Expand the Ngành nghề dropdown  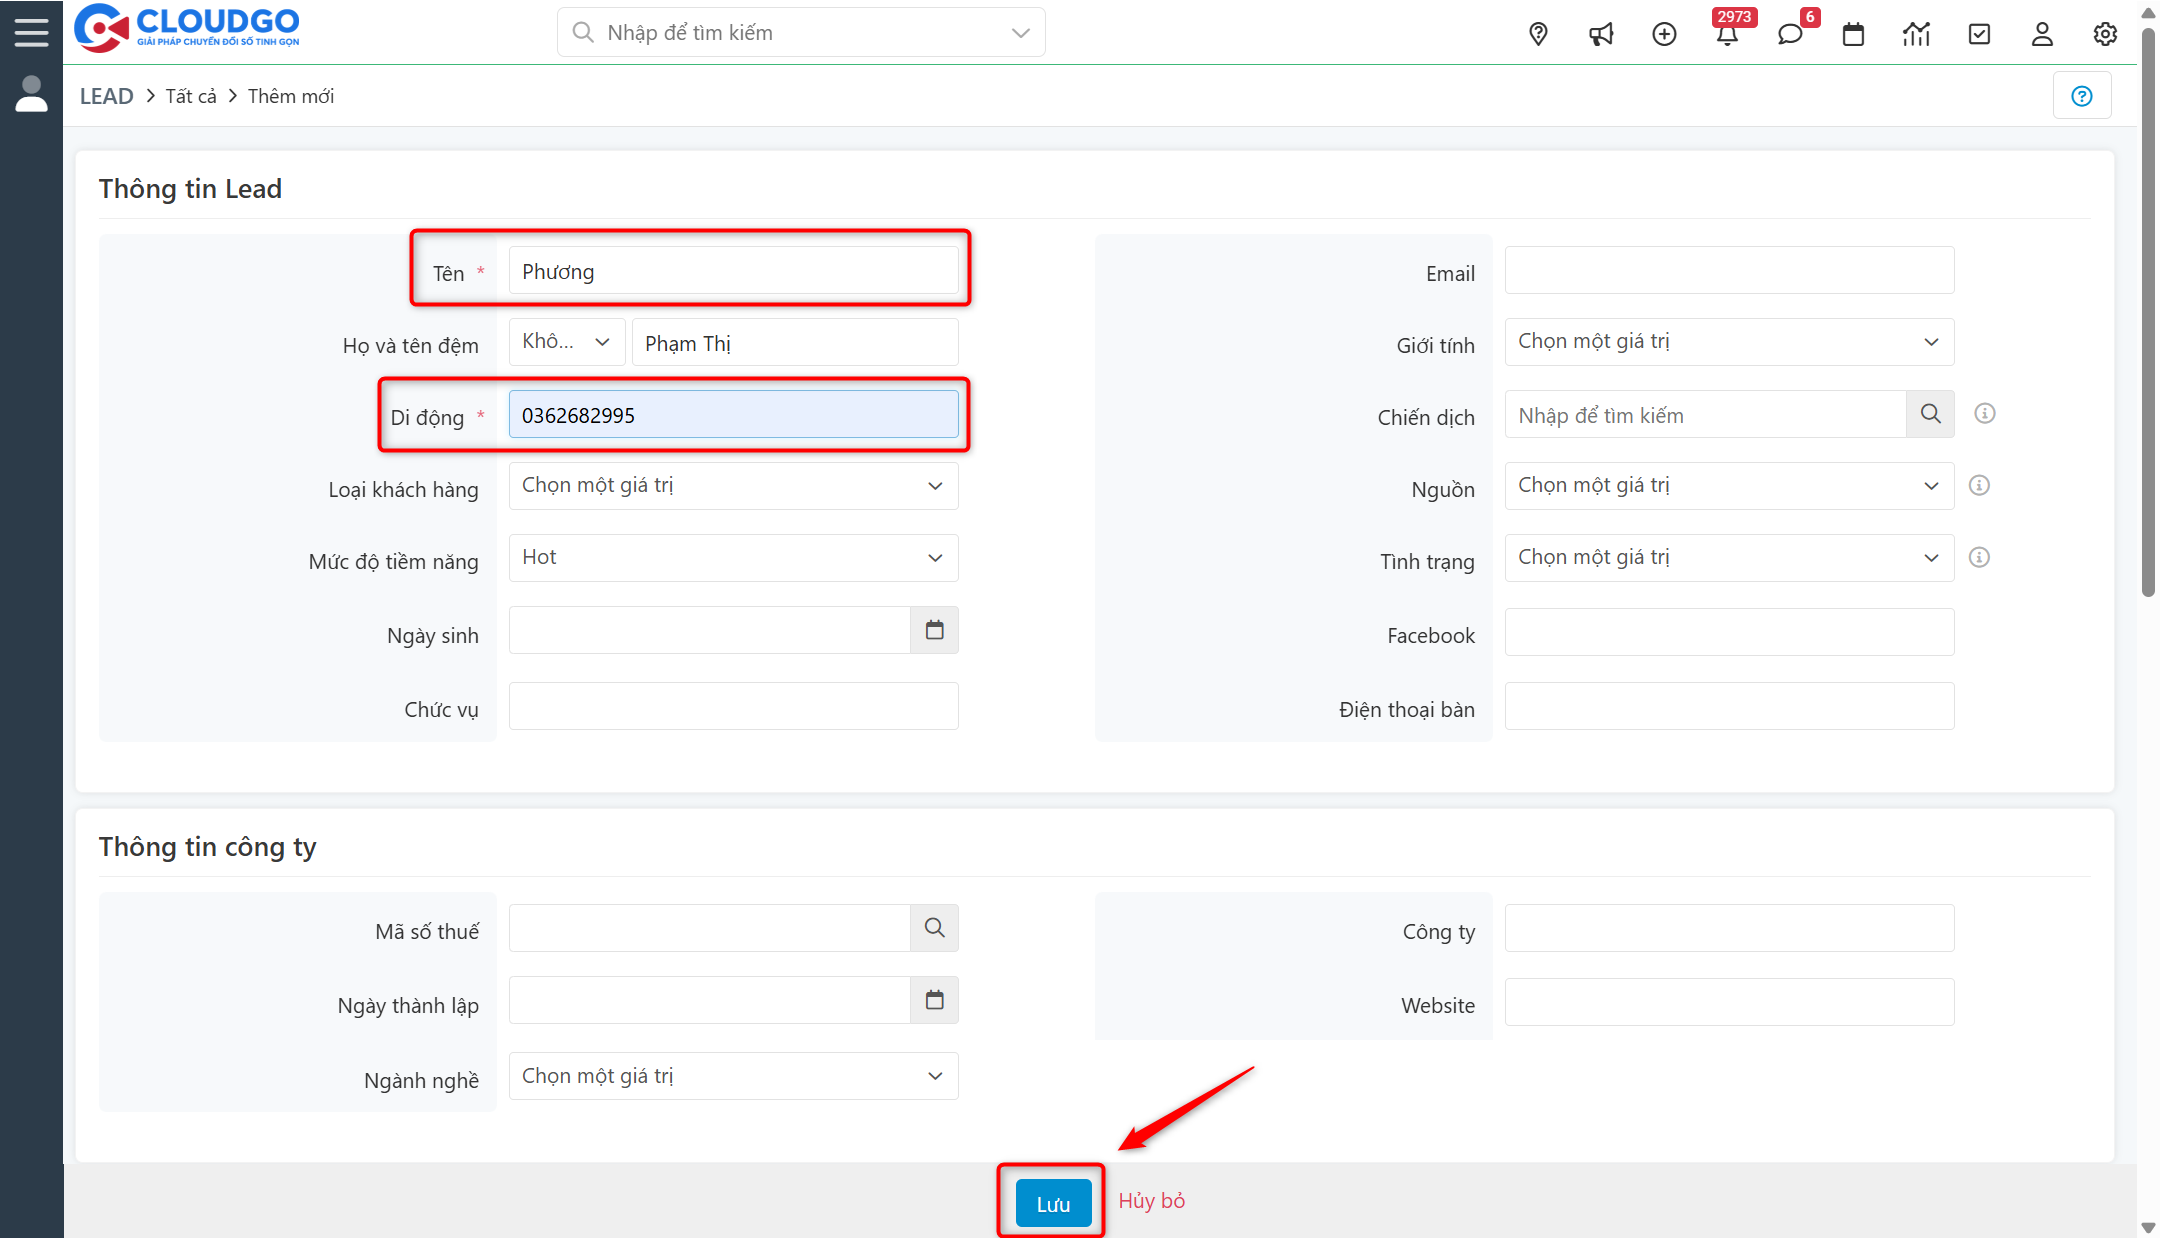733,1076
